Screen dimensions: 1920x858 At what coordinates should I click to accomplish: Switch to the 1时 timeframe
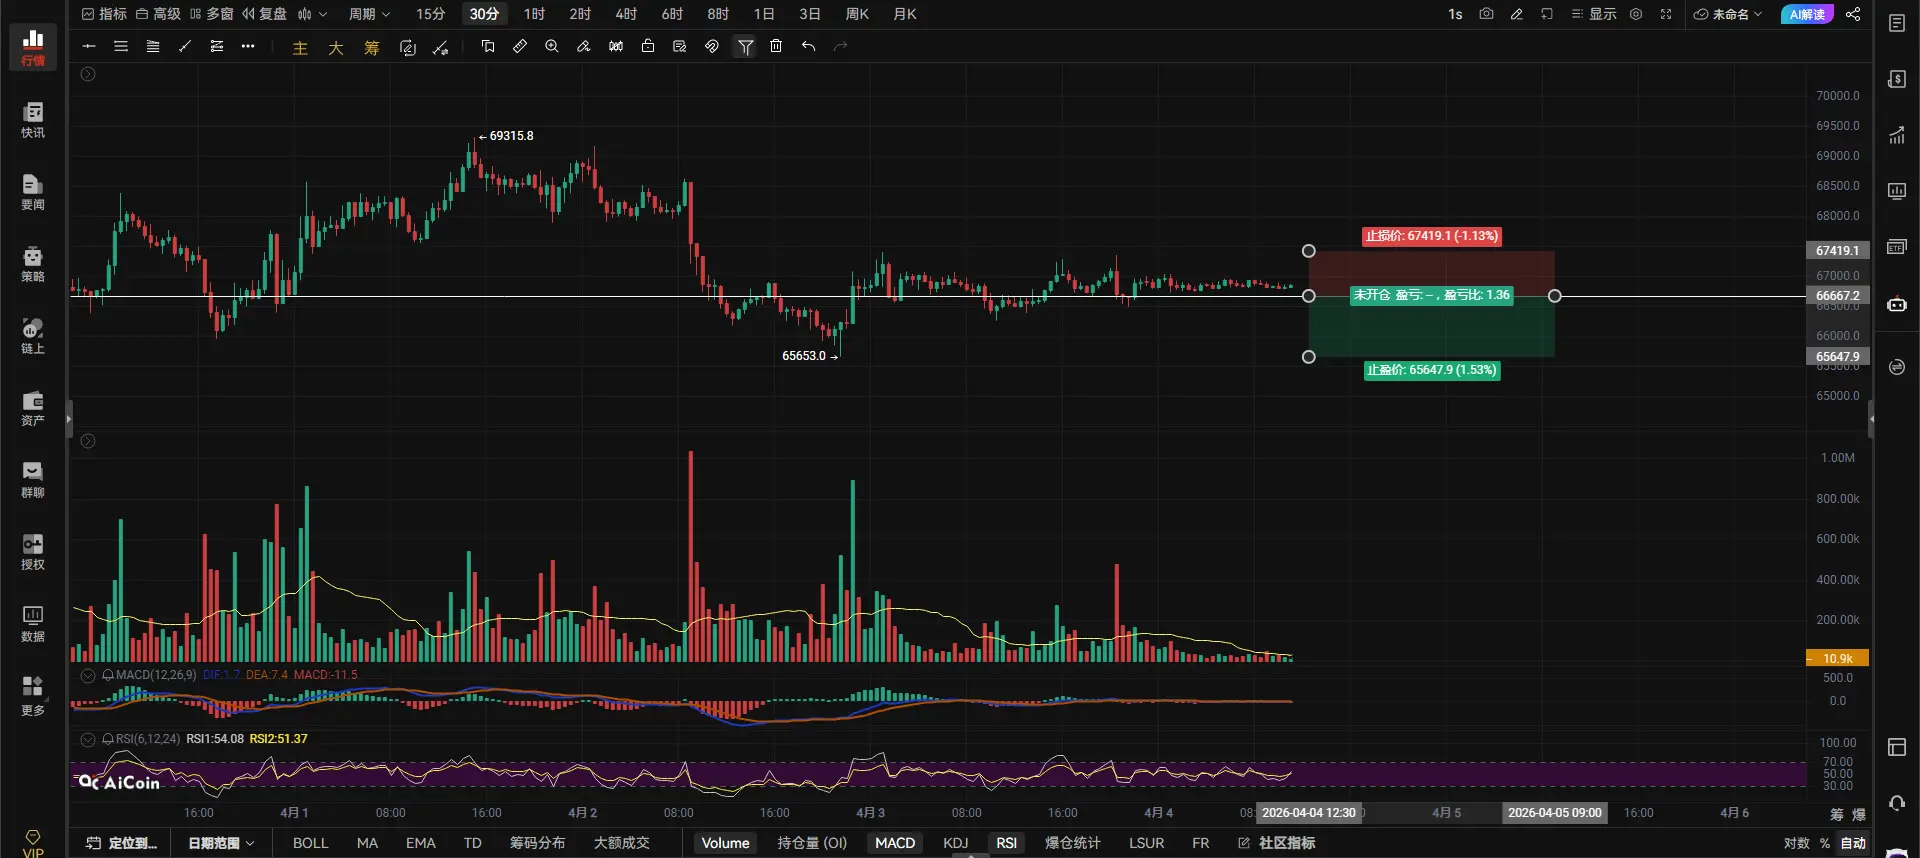(534, 14)
